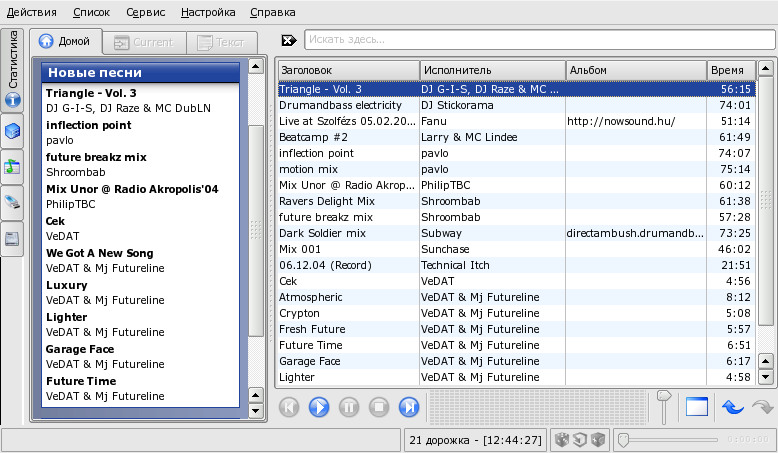The width and height of the screenshot is (778, 453).
Task: Undo playlist change blue arrow
Action: click(733, 407)
